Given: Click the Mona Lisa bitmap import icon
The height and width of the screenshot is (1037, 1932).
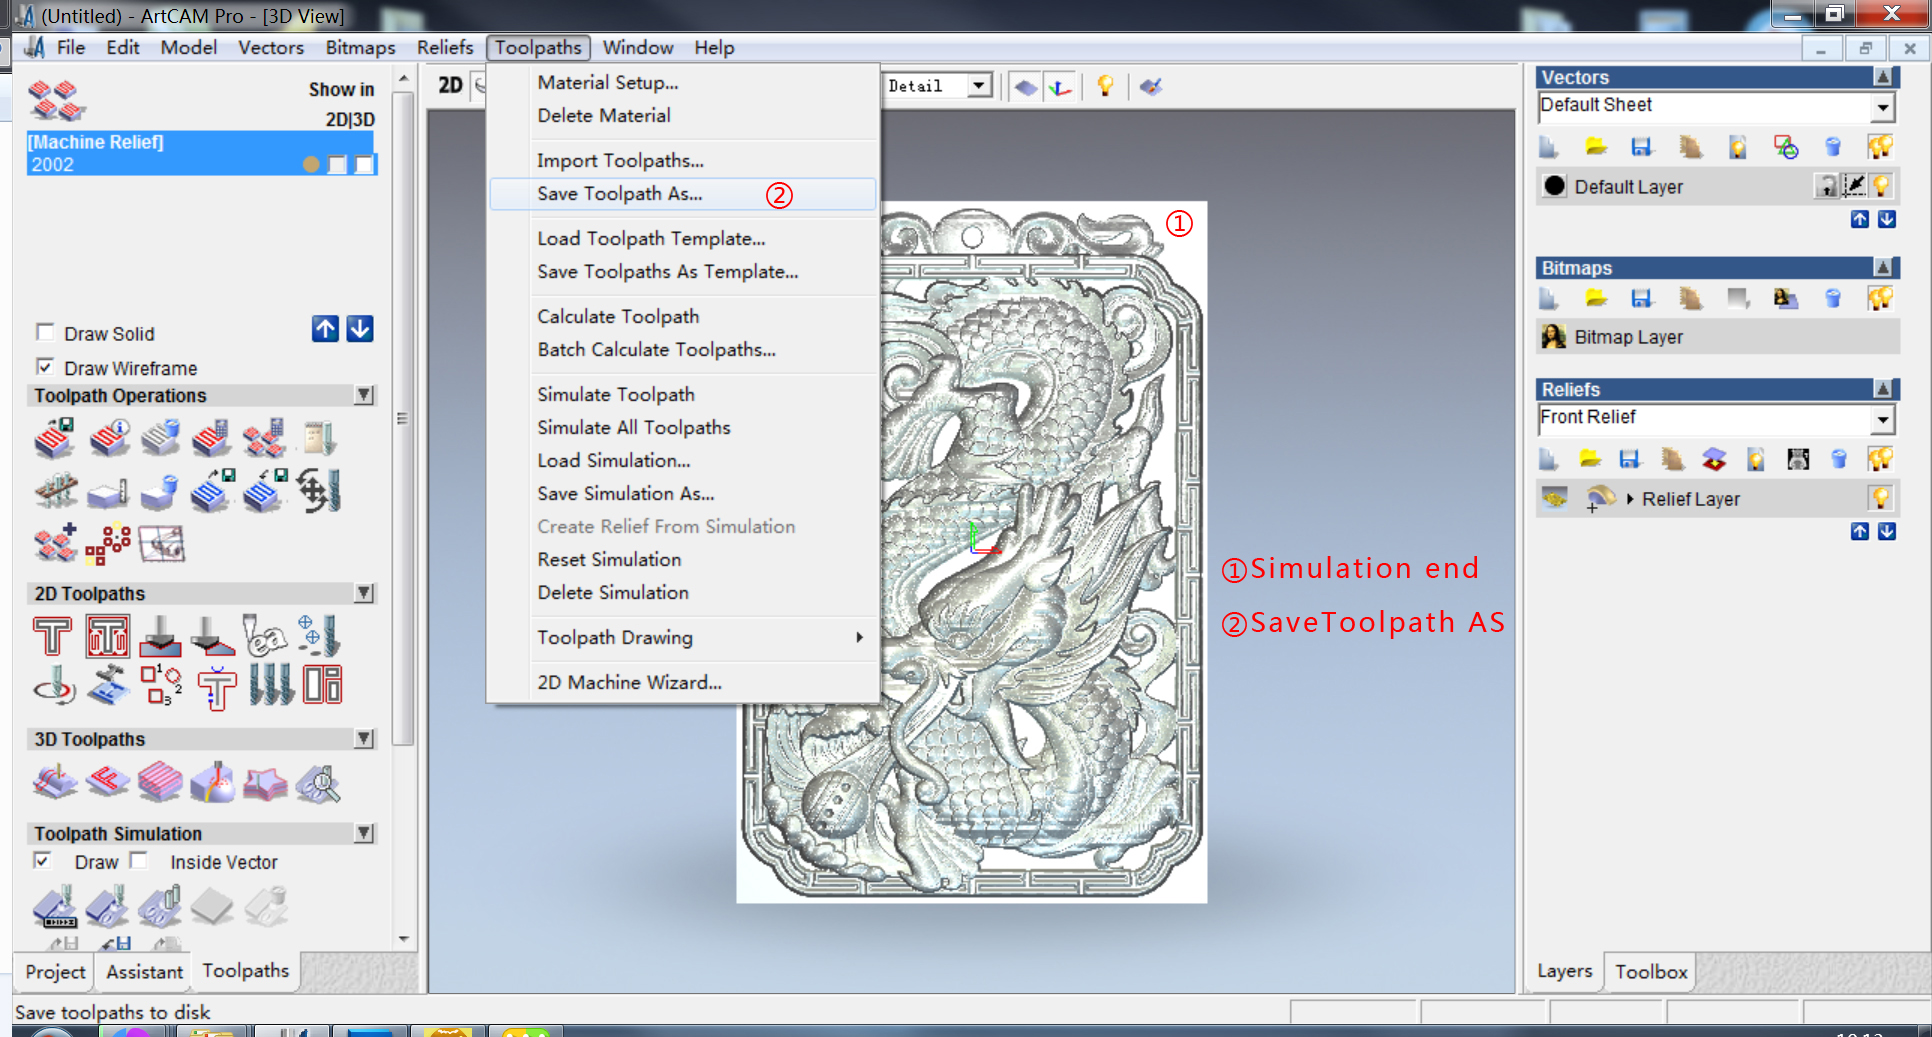Looking at the screenshot, I should (1785, 298).
